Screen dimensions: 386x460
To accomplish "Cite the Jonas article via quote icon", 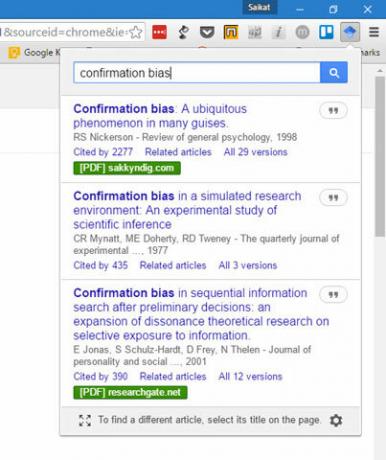I will (333, 295).
